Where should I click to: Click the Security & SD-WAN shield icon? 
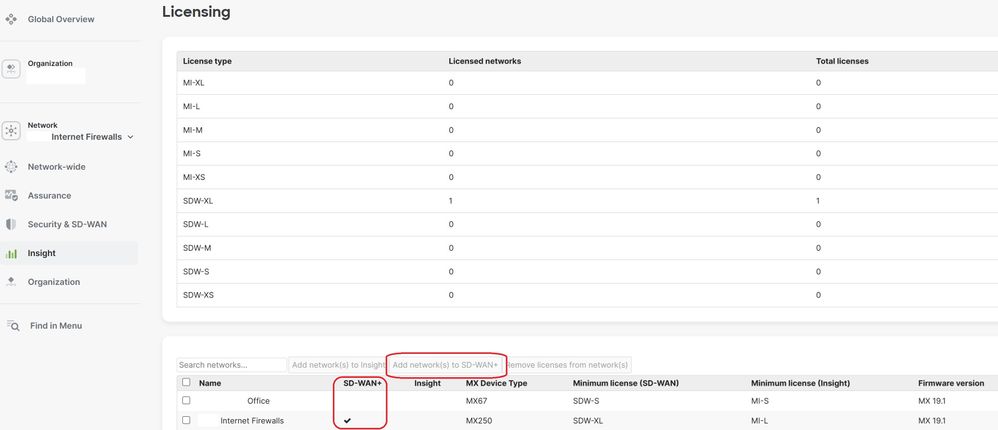(x=12, y=225)
